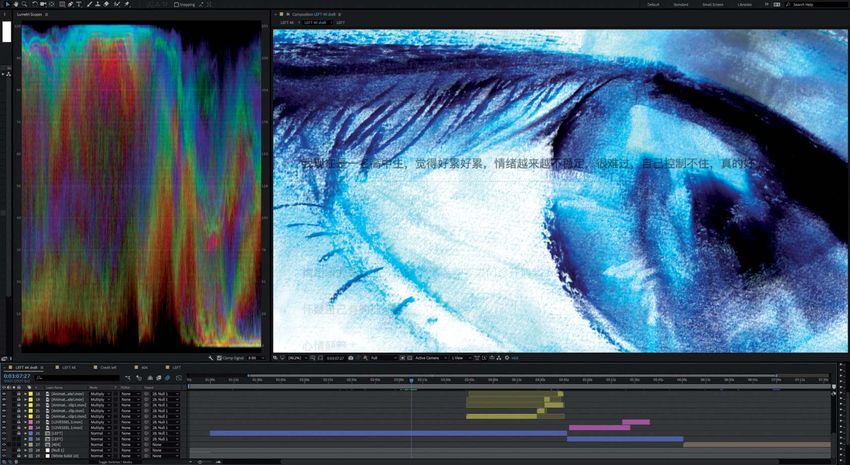Viewport: 850px width, 465px height.
Task: Select the Eraser tool
Action: [106, 4]
